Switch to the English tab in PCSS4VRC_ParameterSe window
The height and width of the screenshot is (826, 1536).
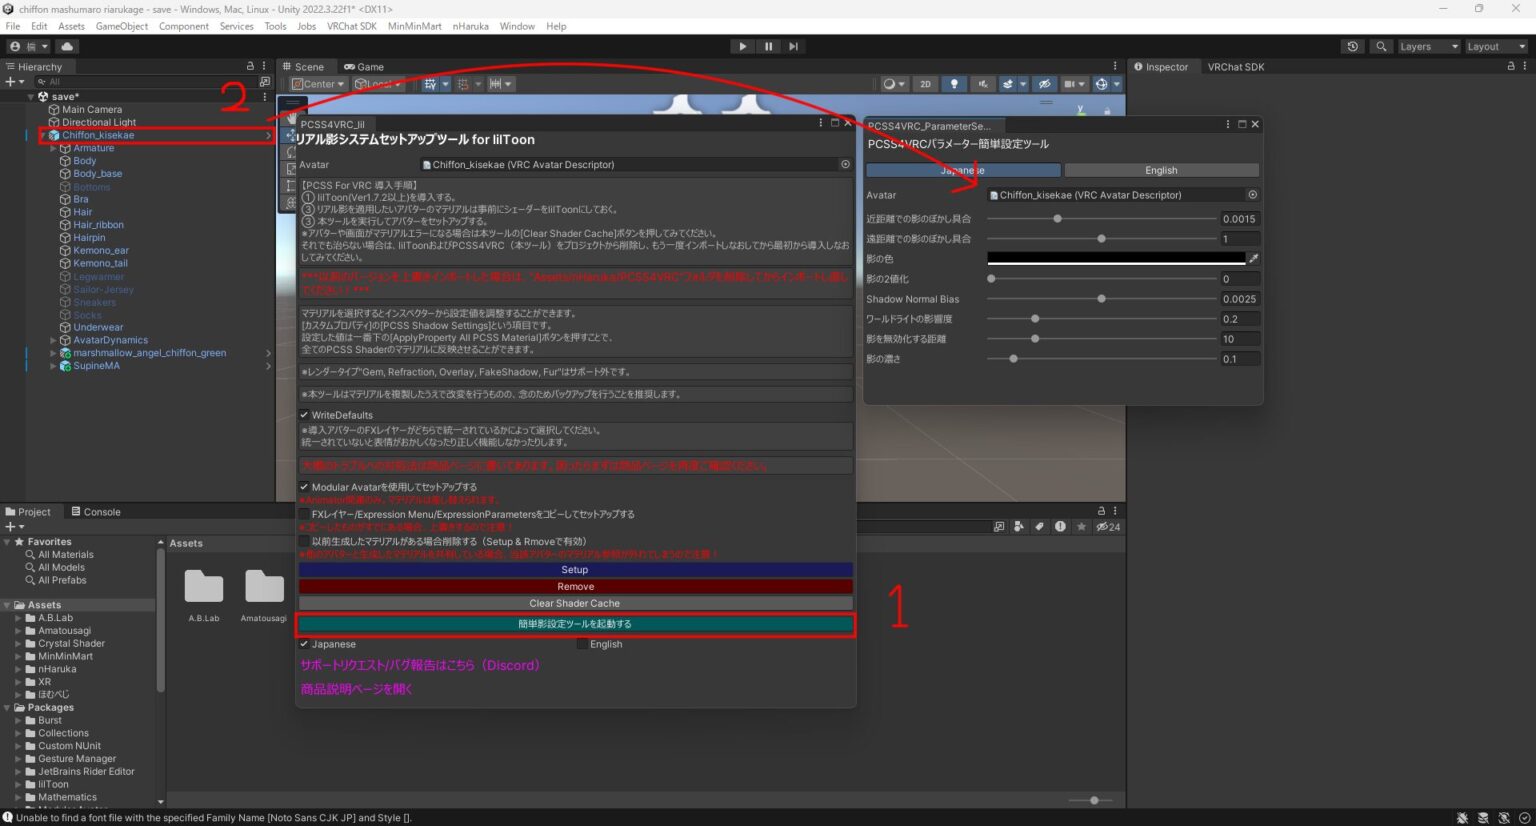tap(1160, 170)
